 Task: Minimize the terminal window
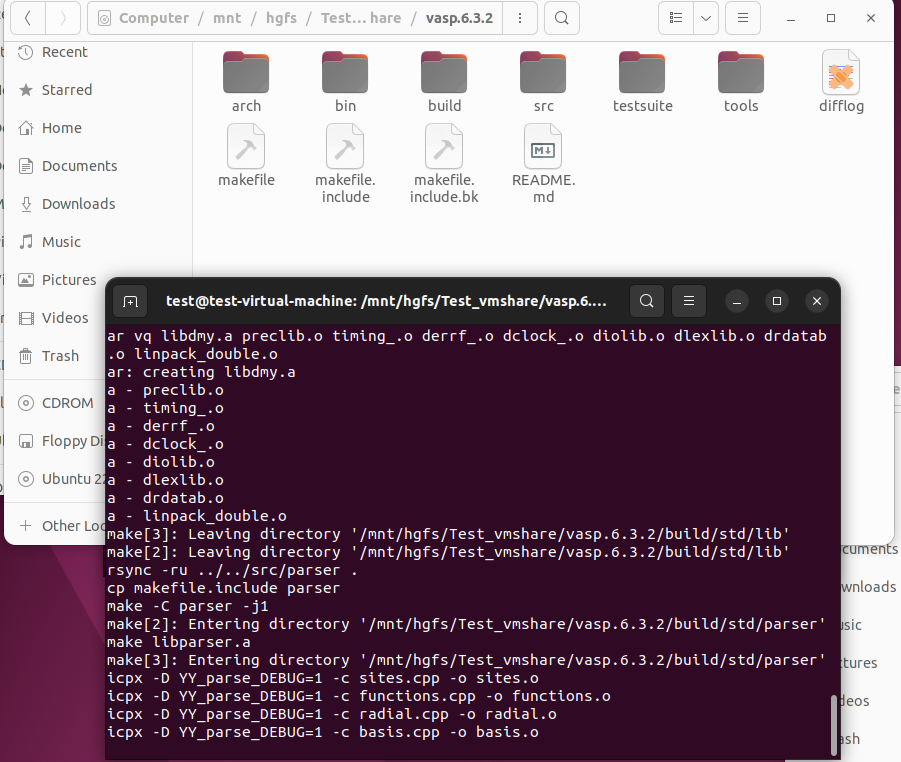[737, 301]
